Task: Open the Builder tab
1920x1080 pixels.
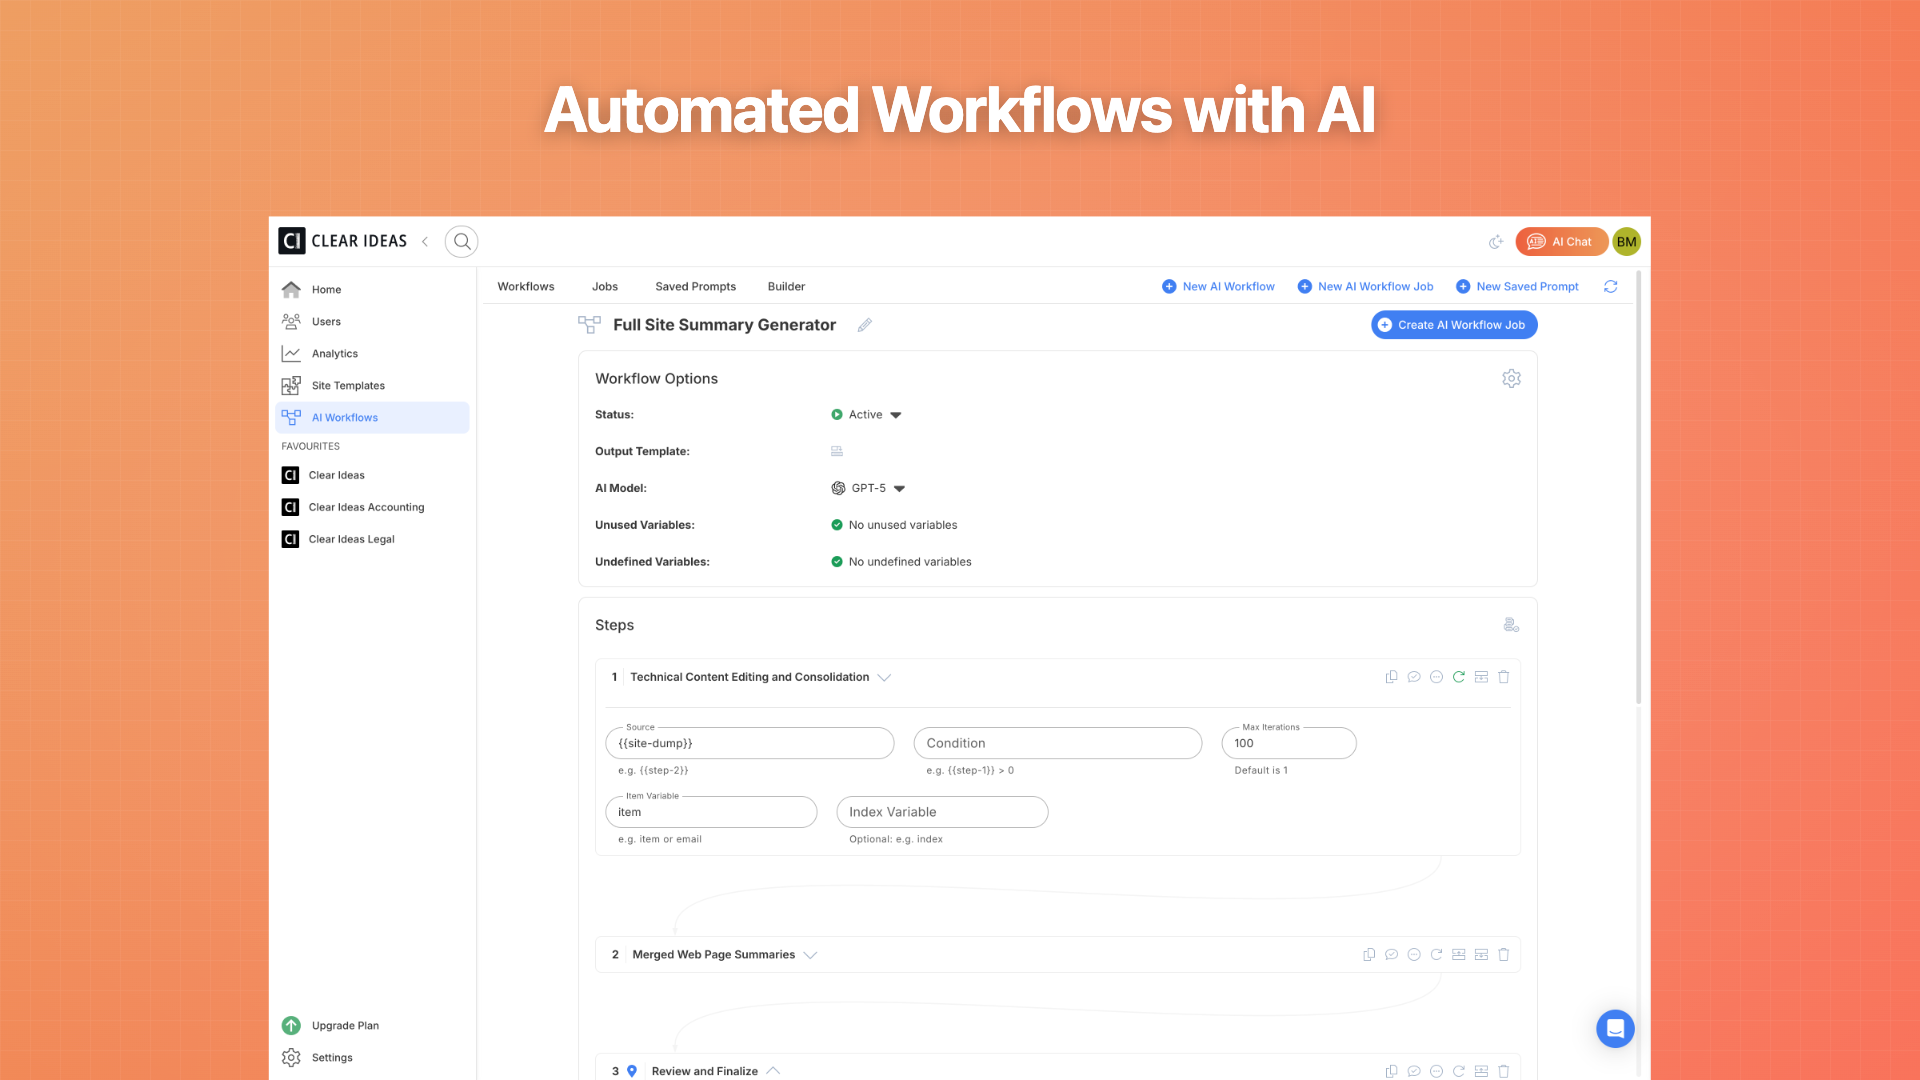Action: [x=786, y=286]
